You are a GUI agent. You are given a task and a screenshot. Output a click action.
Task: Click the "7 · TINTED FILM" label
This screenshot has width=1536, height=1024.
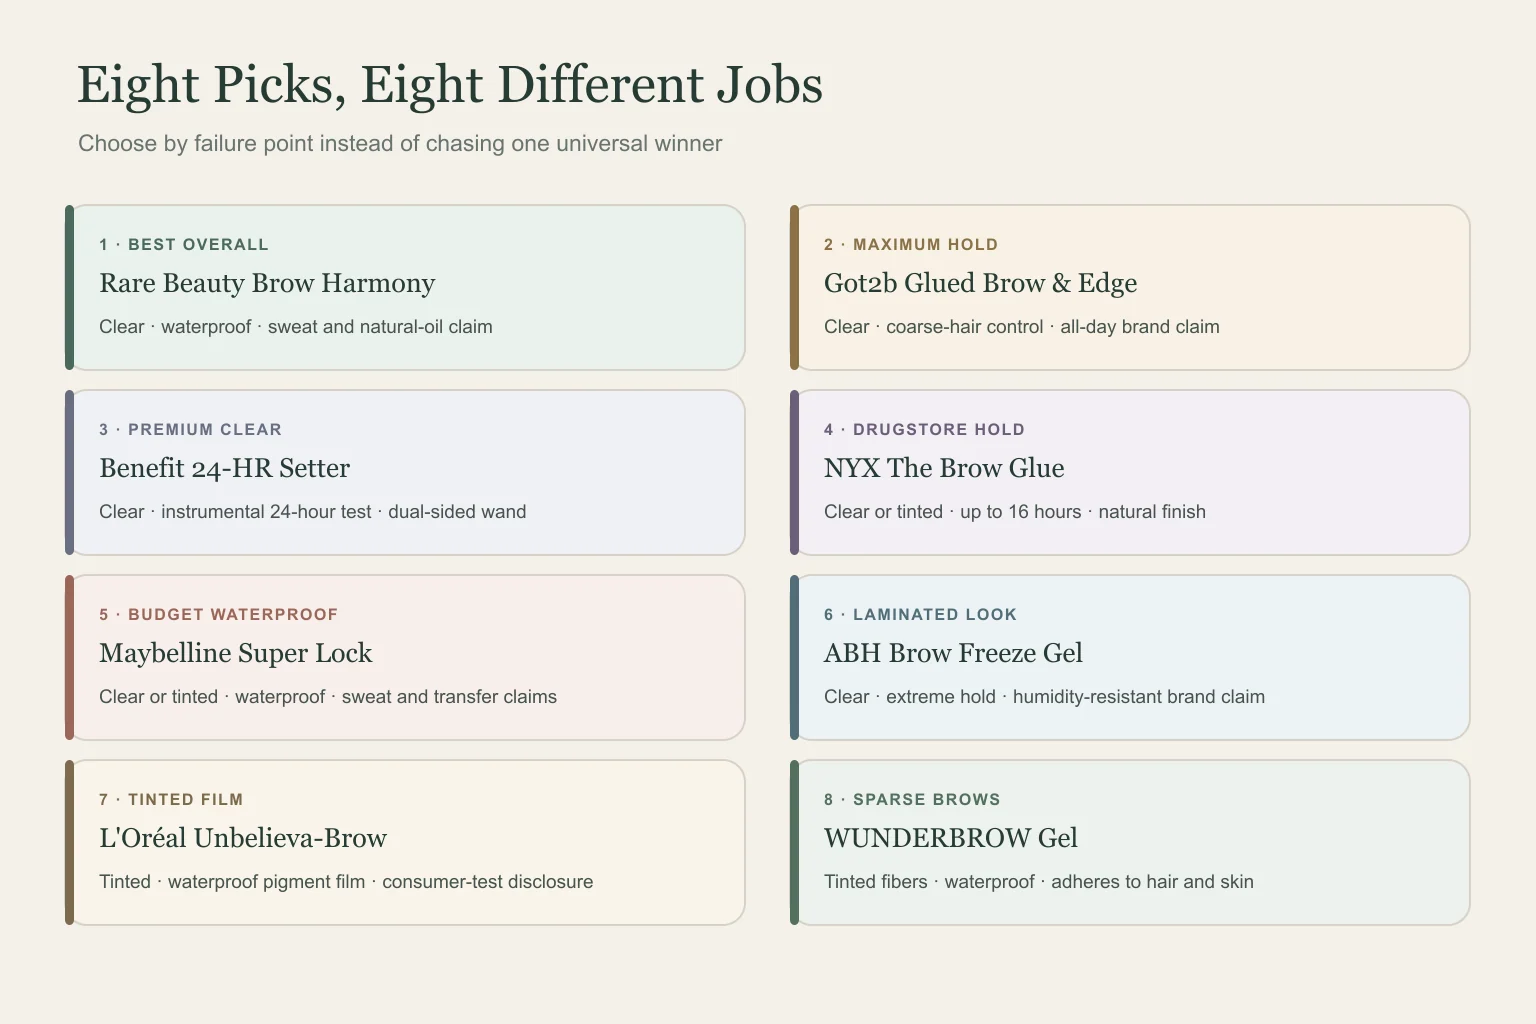pyautogui.click(x=171, y=800)
